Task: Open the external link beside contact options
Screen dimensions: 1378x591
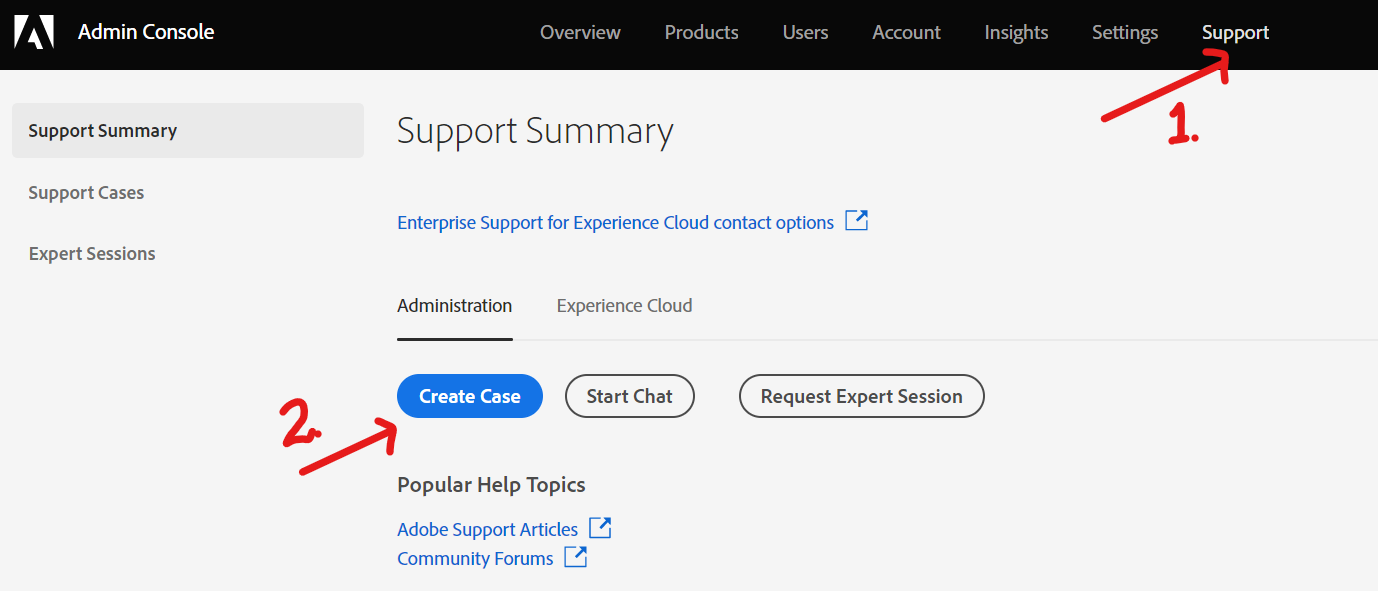Action: (856, 221)
